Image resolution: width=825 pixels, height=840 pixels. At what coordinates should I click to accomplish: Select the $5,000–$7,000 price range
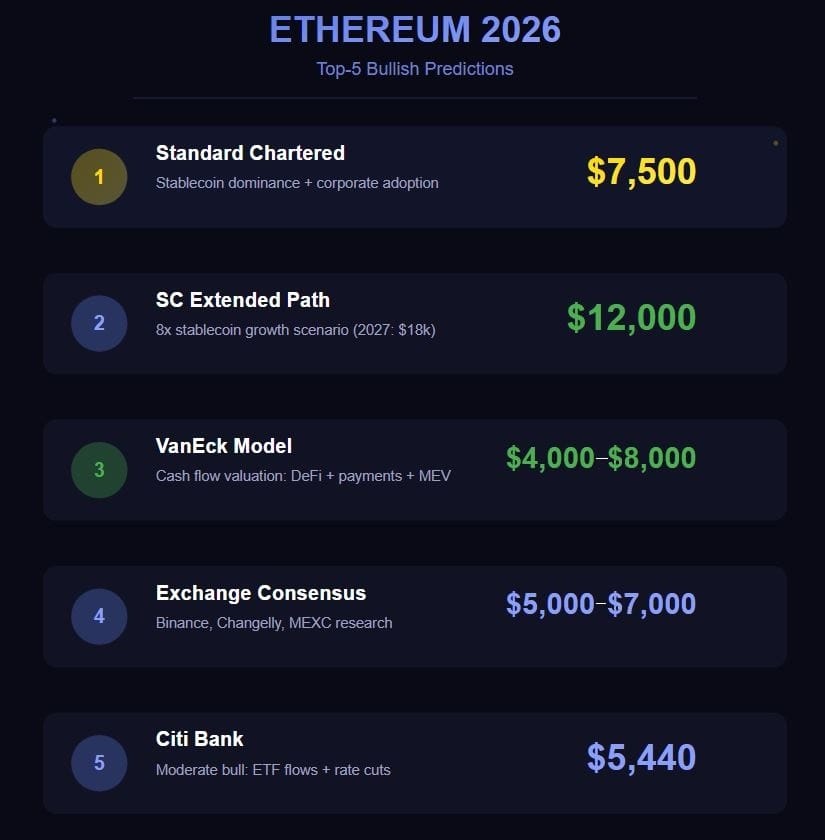tap(601, 604)
